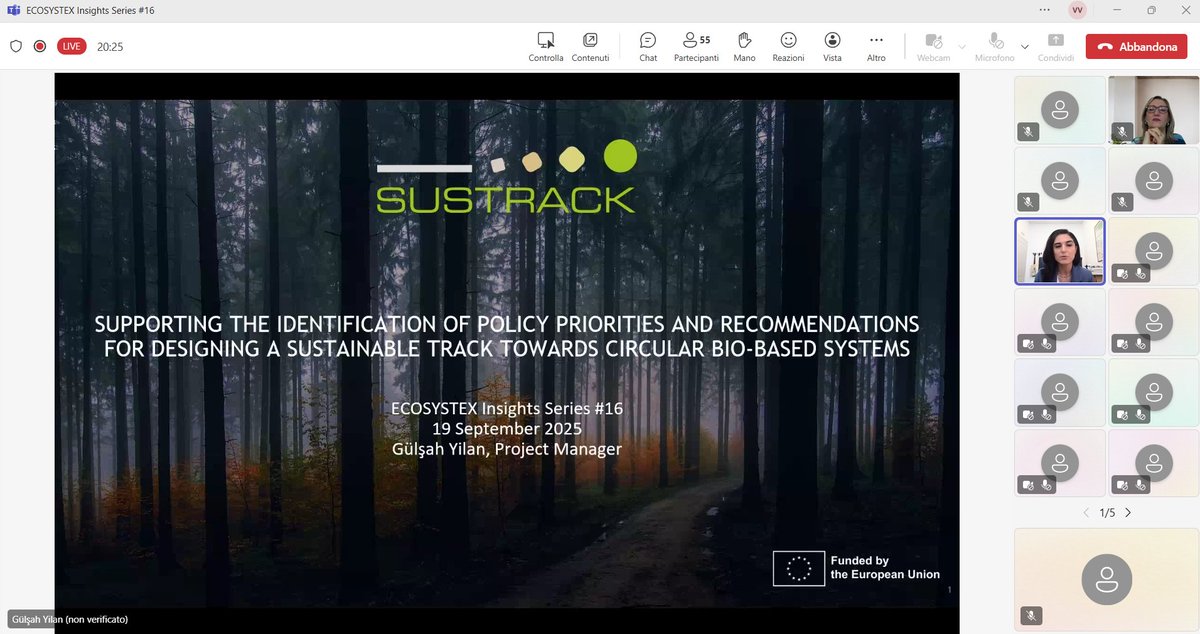This screenshot has width=1200, height=634.
Task: Go to previous participant page arrow
Action: pos(1086,513)
